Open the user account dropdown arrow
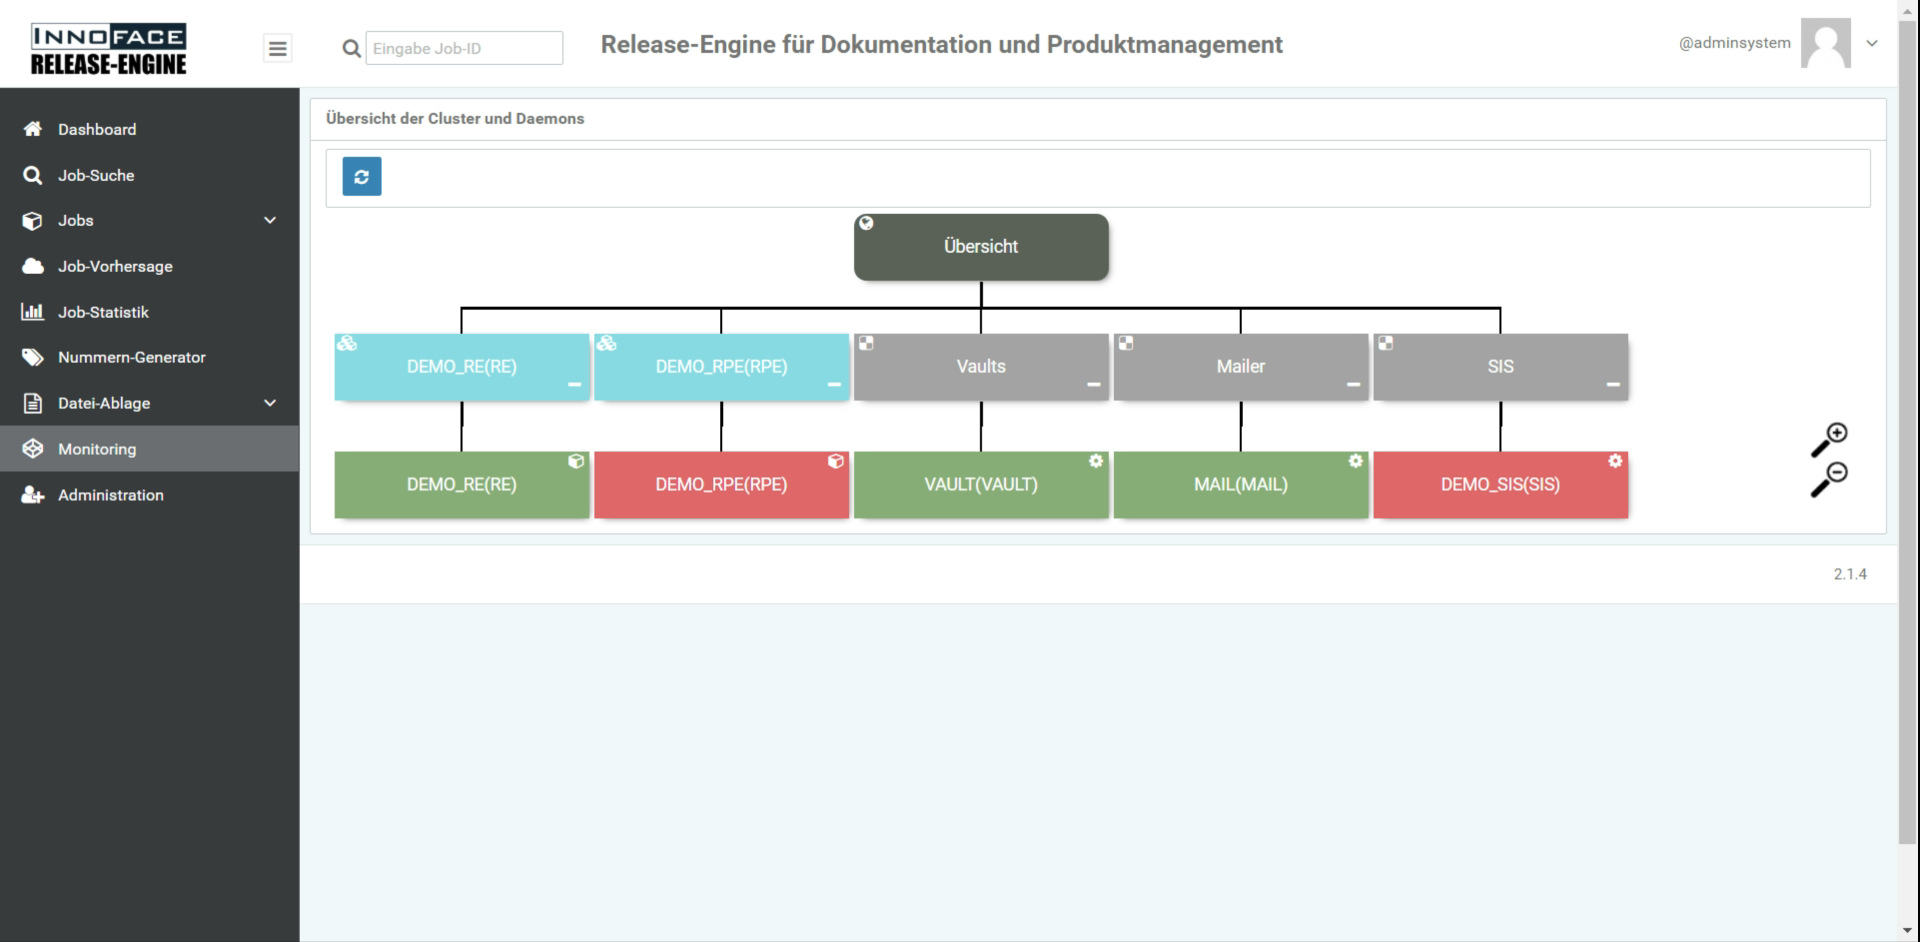 (x=1872, y=43)
